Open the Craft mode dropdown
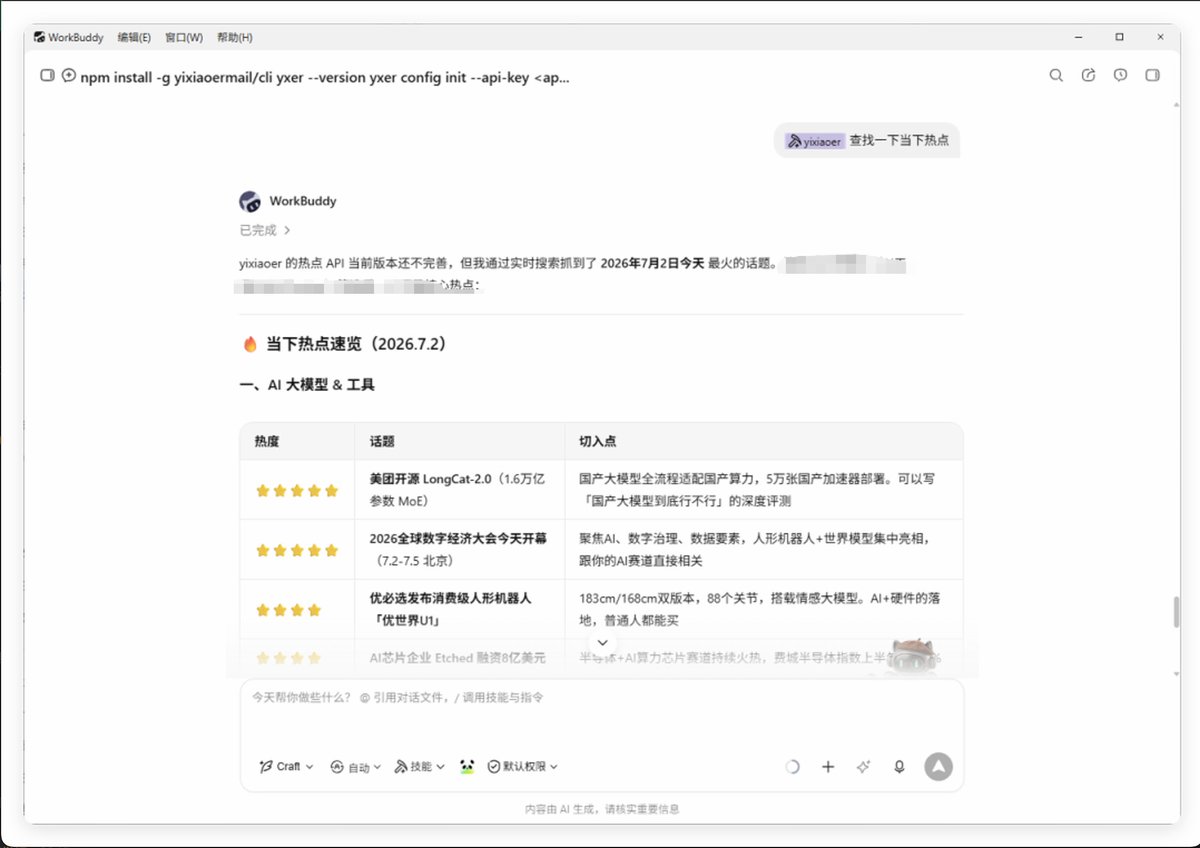1200x848 pixels. (286, 766)
